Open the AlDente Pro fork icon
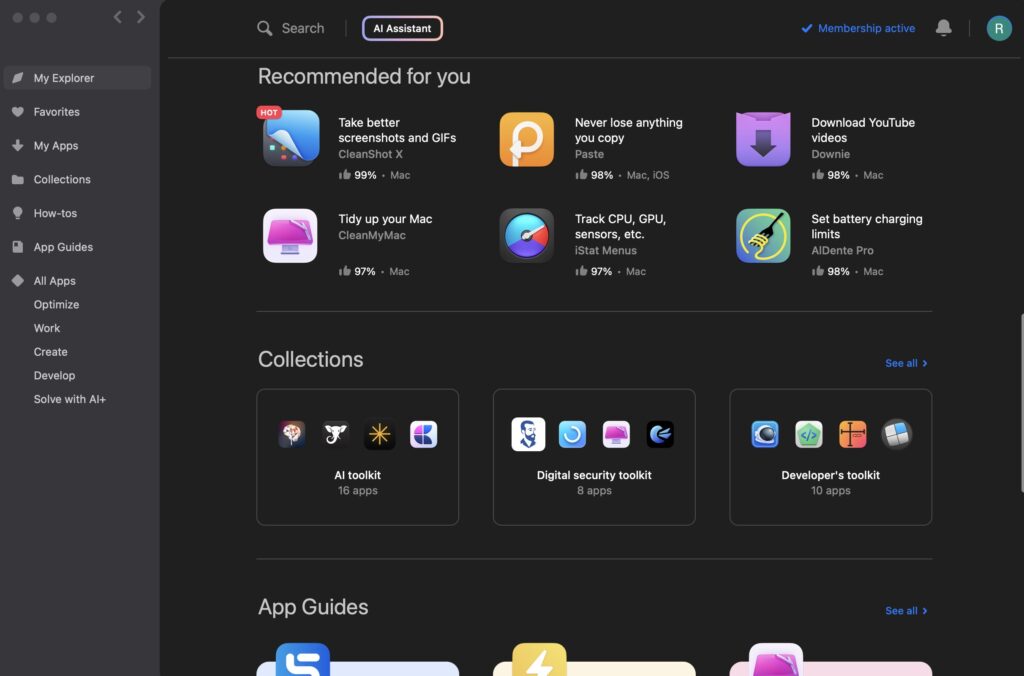Screen dimensions: 1024x676 coord(763,235)
